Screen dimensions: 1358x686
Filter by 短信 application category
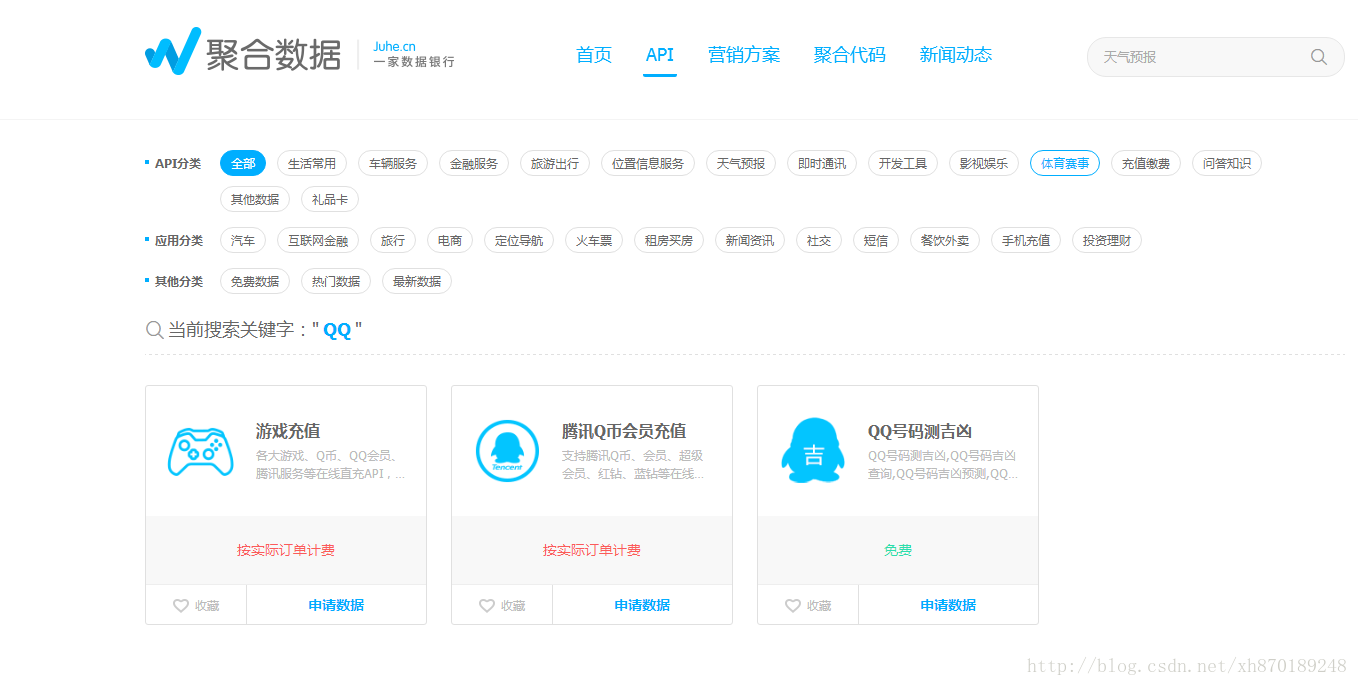click(x=876, y=240)
